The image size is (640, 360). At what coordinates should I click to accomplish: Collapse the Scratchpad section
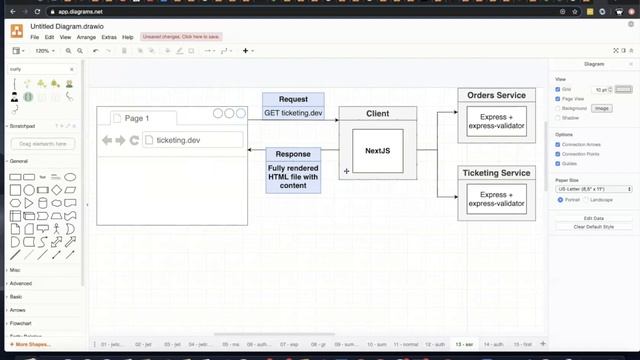tap(22, 126)
